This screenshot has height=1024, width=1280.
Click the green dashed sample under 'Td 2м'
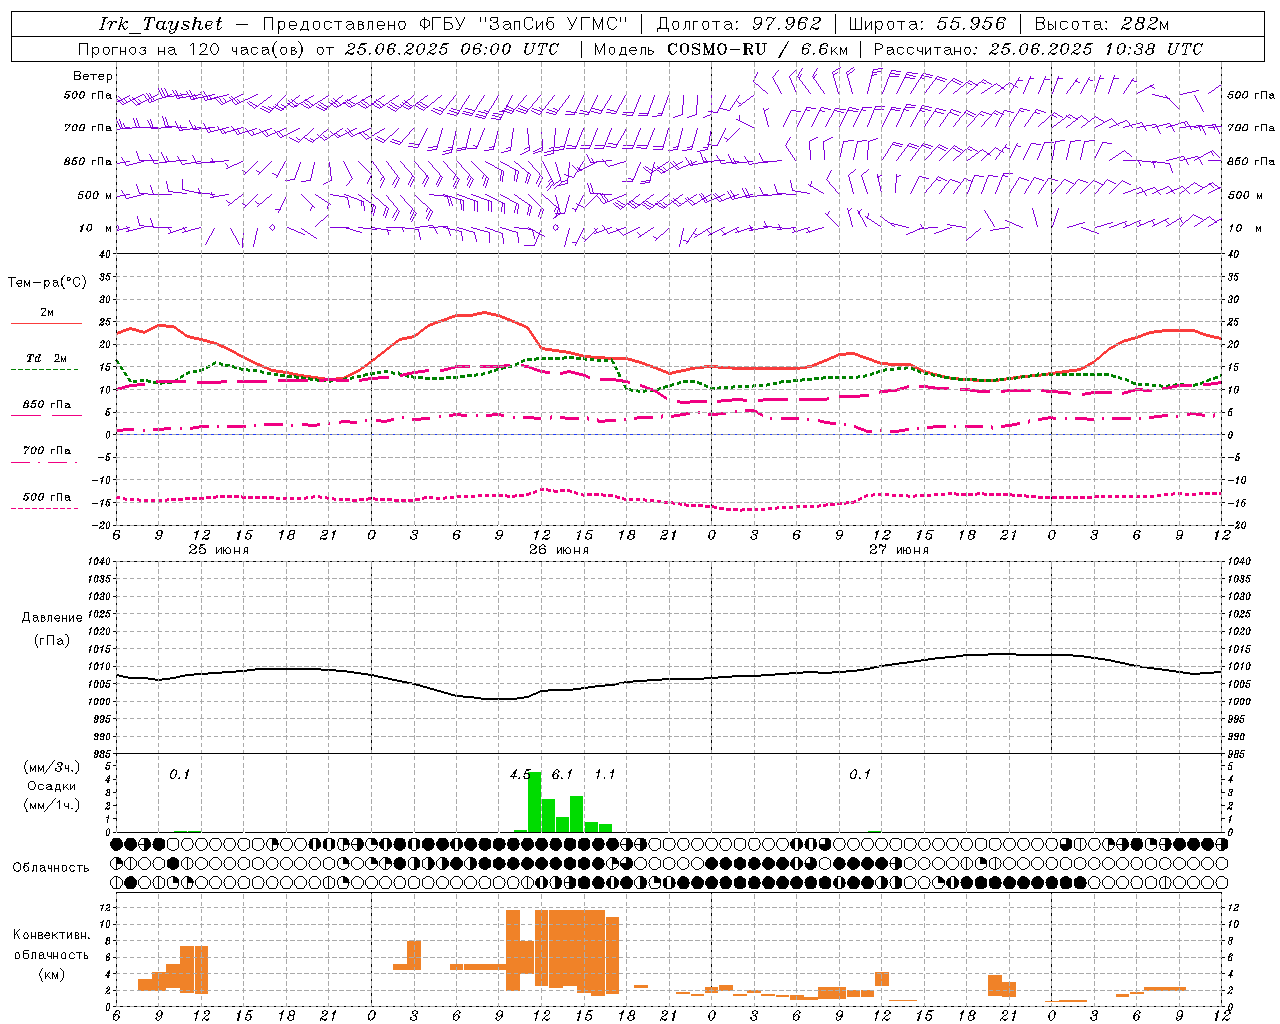(45, 370)
